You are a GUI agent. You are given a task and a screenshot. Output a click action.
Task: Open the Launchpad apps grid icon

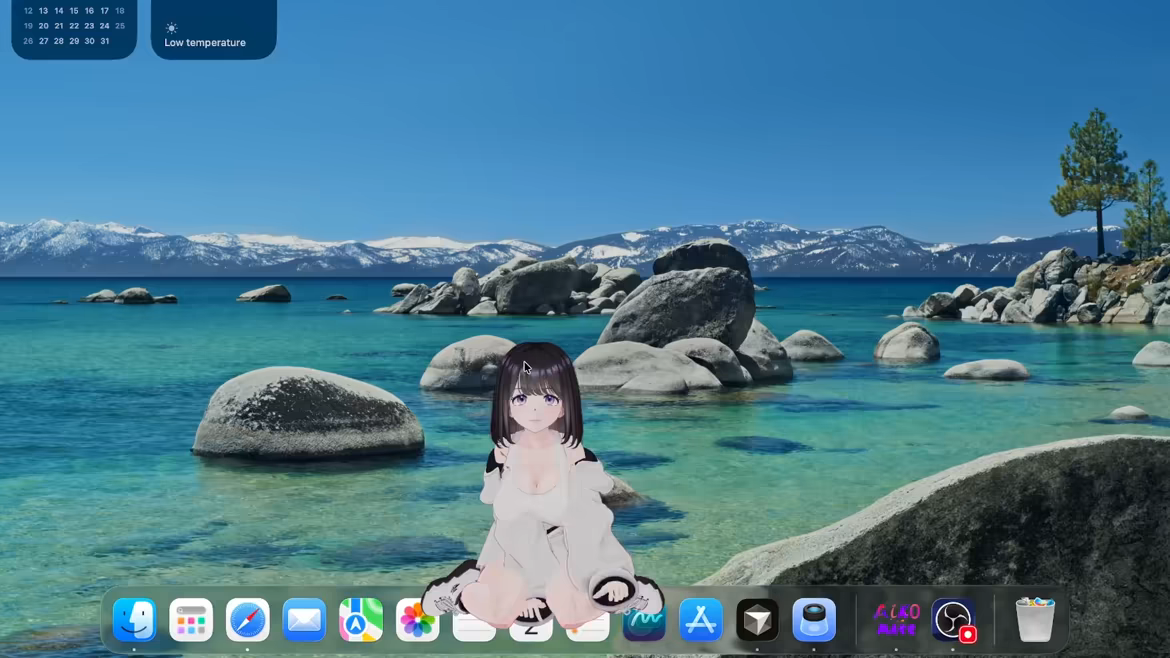[x=191, y=619]
